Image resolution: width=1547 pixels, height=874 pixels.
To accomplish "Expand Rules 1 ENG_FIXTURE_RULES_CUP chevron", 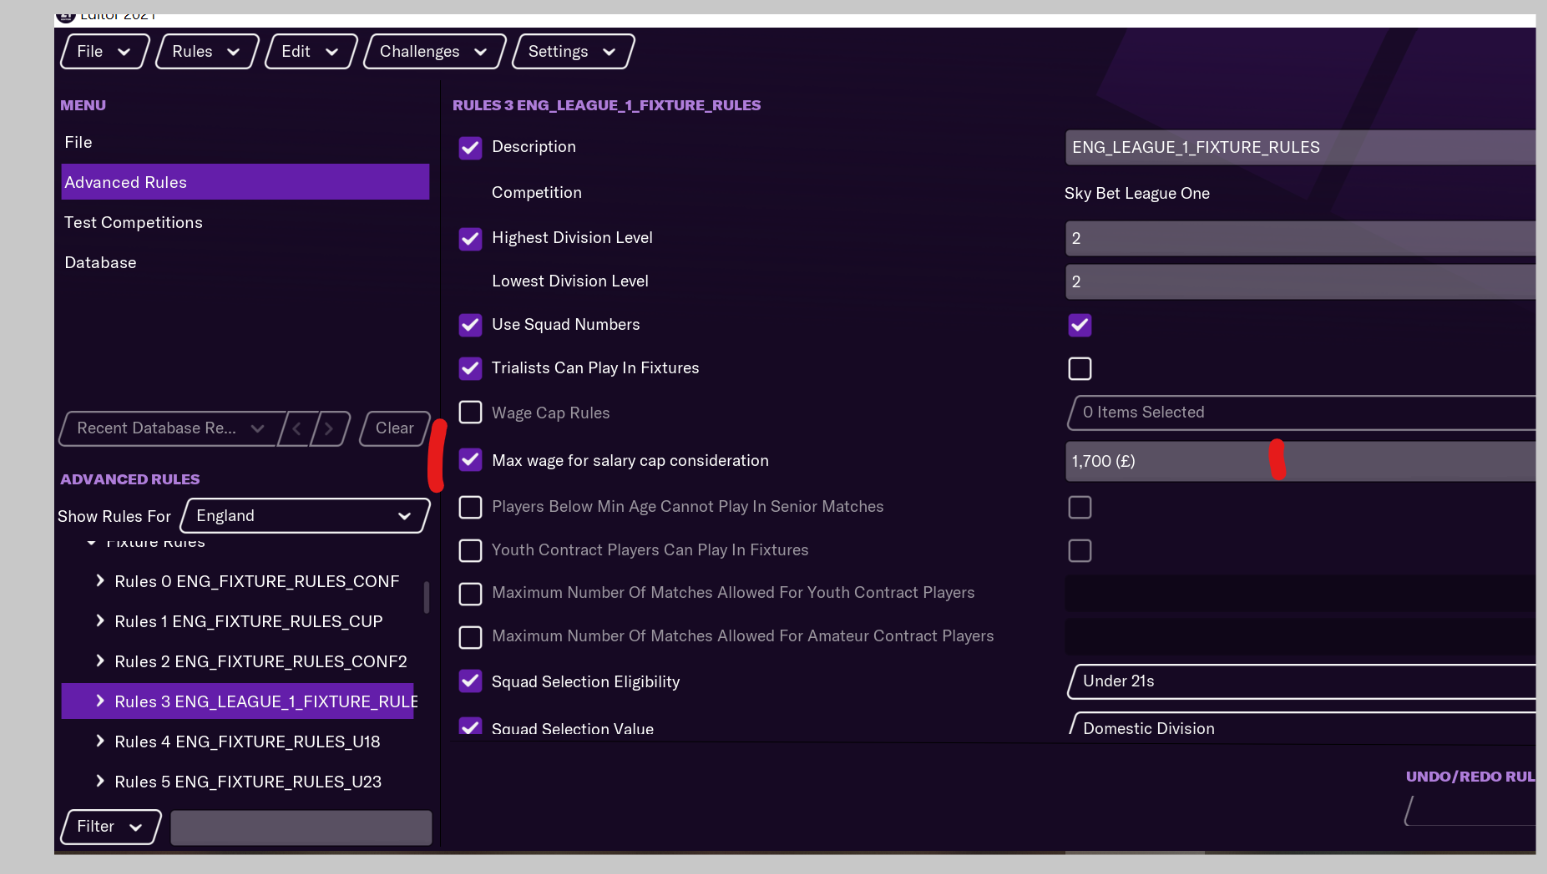I will point(100,621).
